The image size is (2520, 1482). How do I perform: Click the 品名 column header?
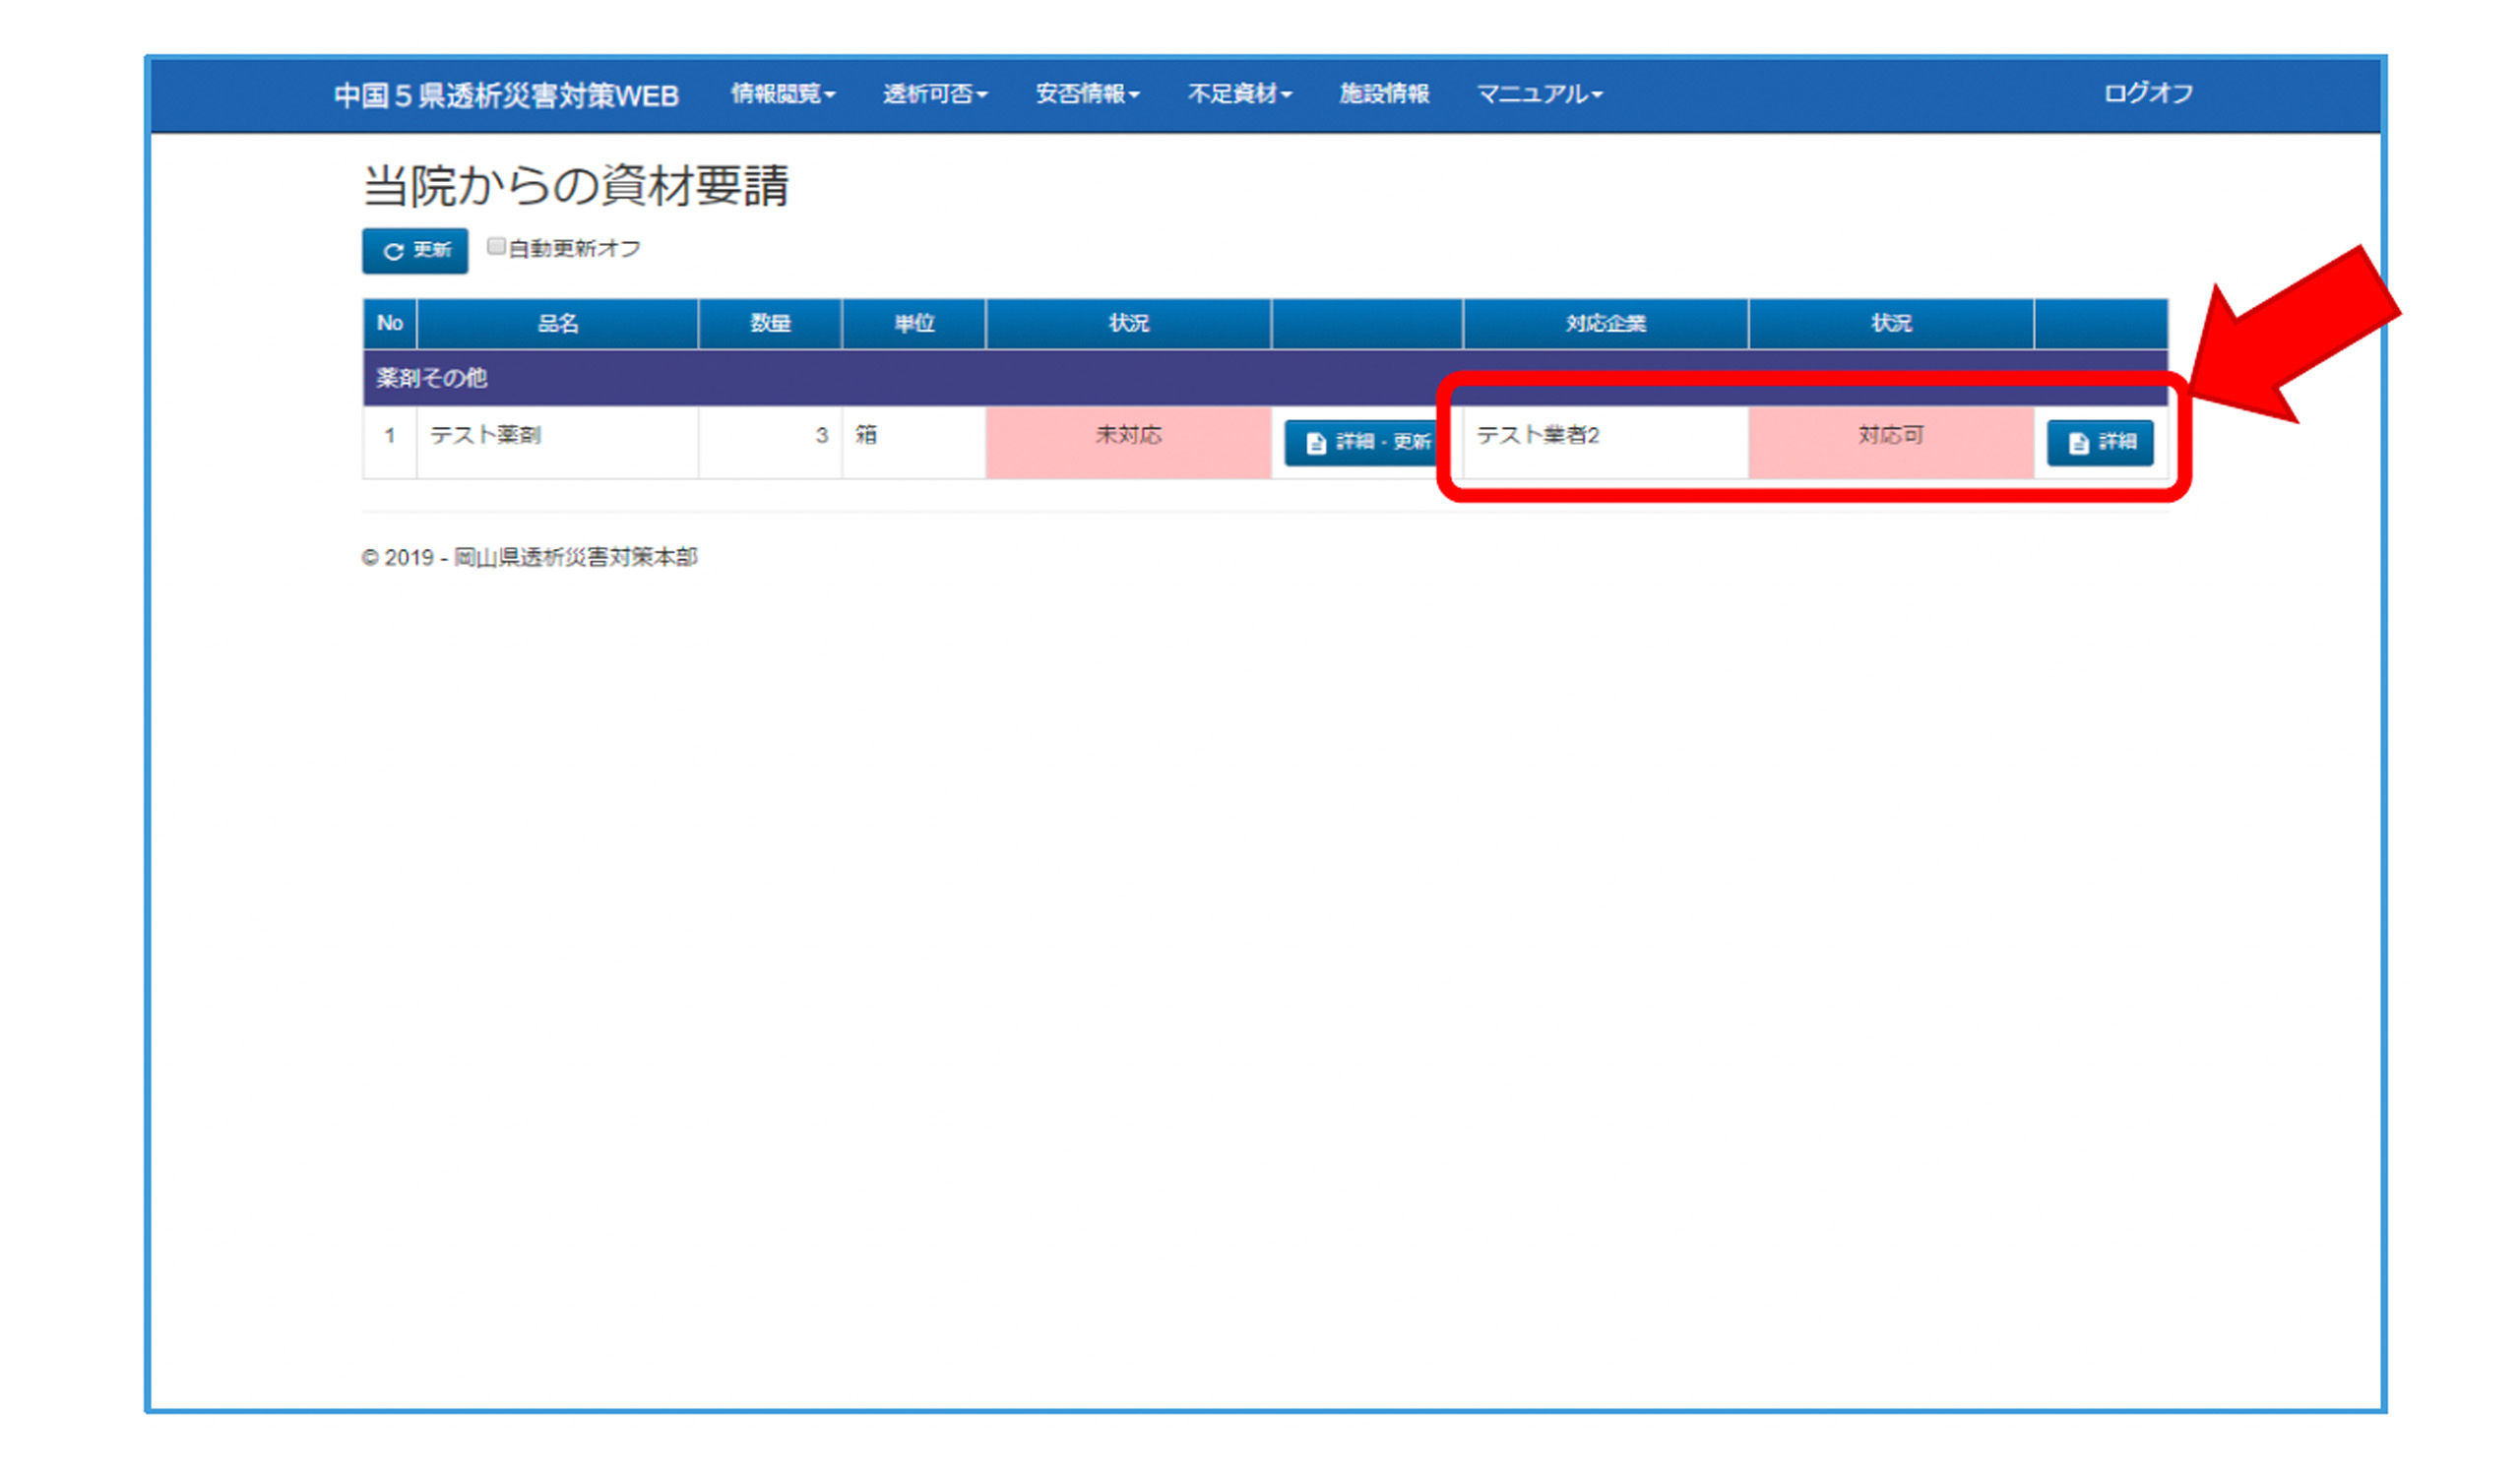tap(557, 323)
